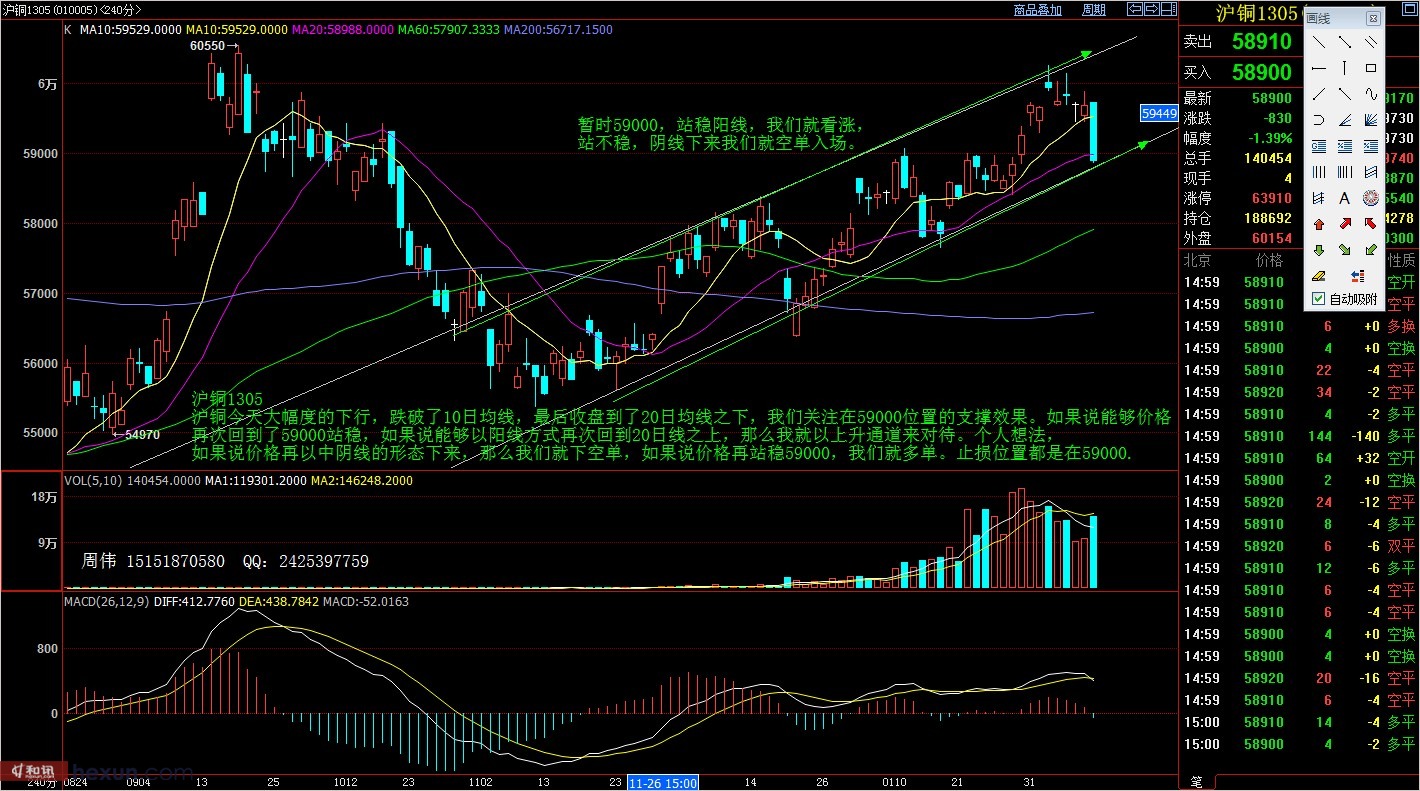Choose the green down arrow marker
This screenshot has height=791, width=1420.
point(1319,250)
